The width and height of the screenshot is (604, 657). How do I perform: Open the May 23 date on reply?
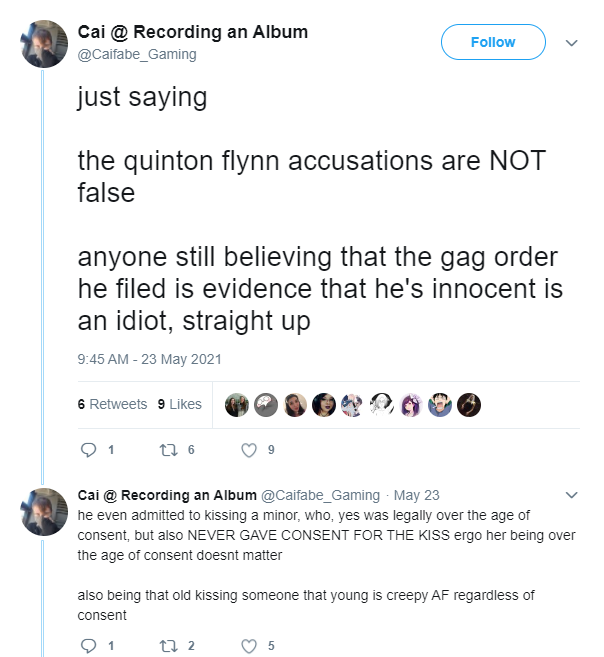pyautogui.click(x=416, y=495)
